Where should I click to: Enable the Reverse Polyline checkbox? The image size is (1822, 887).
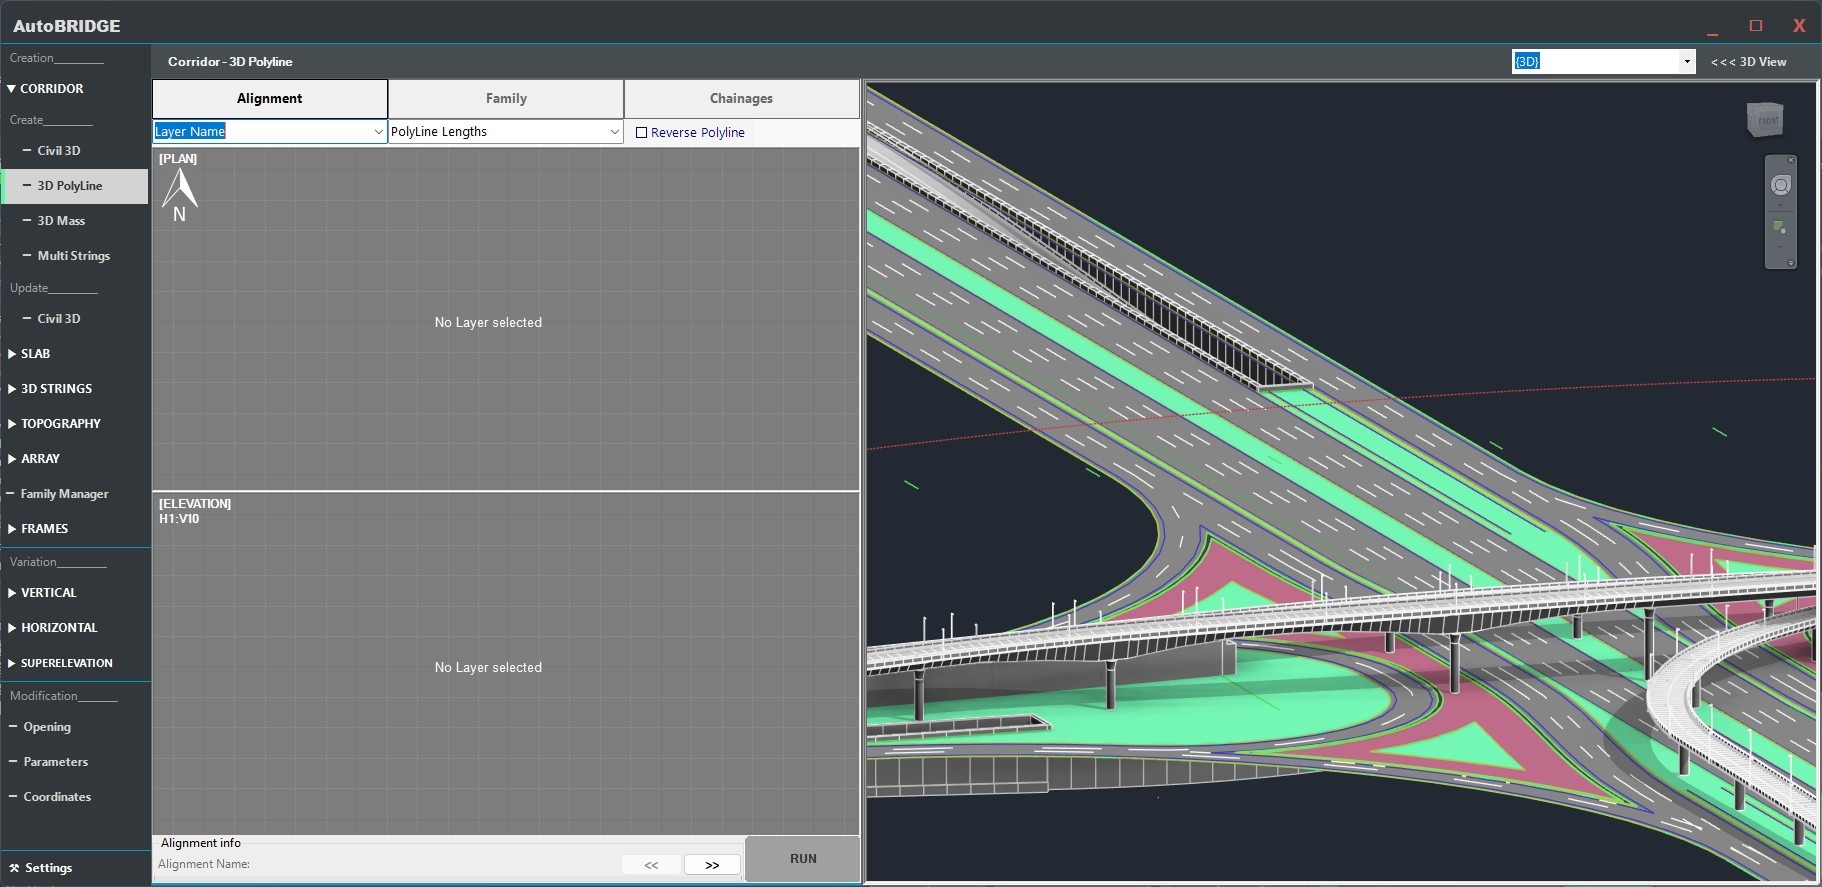(642, 133)
